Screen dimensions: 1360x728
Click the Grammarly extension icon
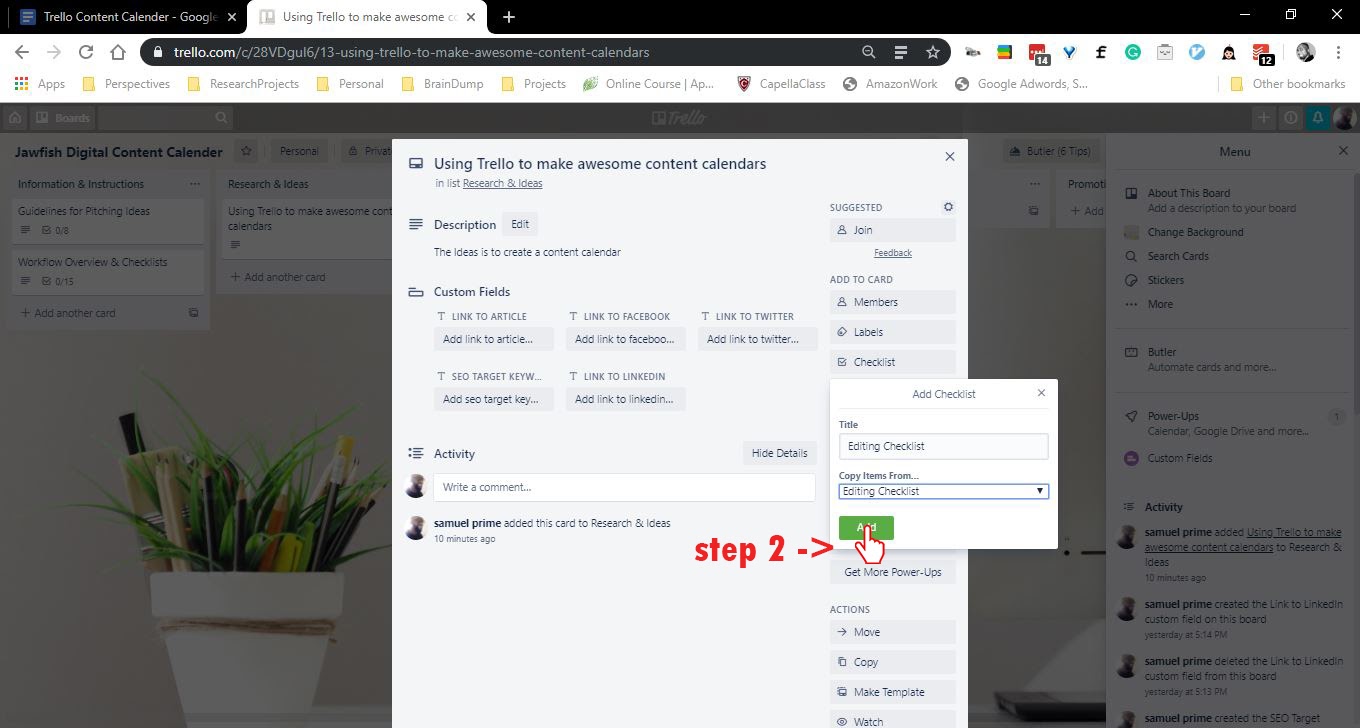[1133, 52]
